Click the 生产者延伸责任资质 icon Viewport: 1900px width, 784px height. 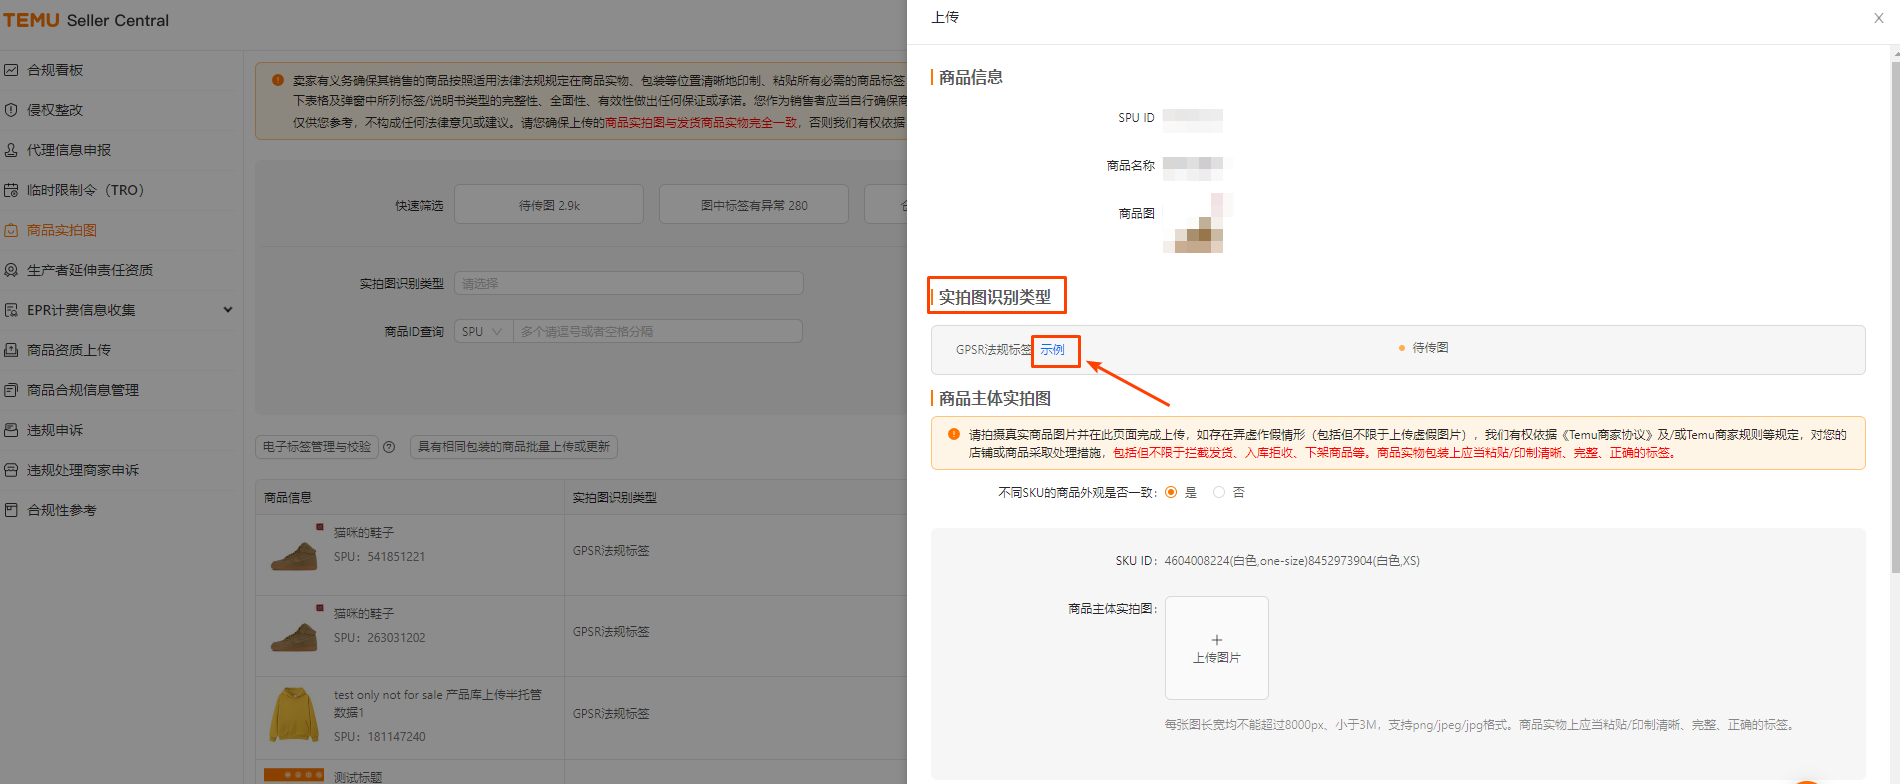11,270
